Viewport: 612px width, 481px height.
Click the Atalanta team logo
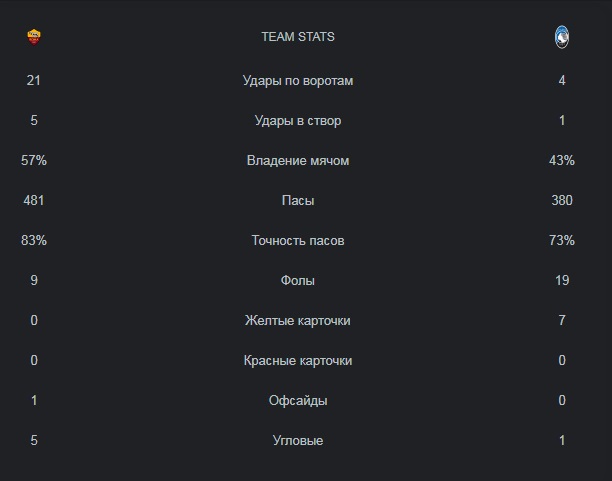tap(561, 37)
